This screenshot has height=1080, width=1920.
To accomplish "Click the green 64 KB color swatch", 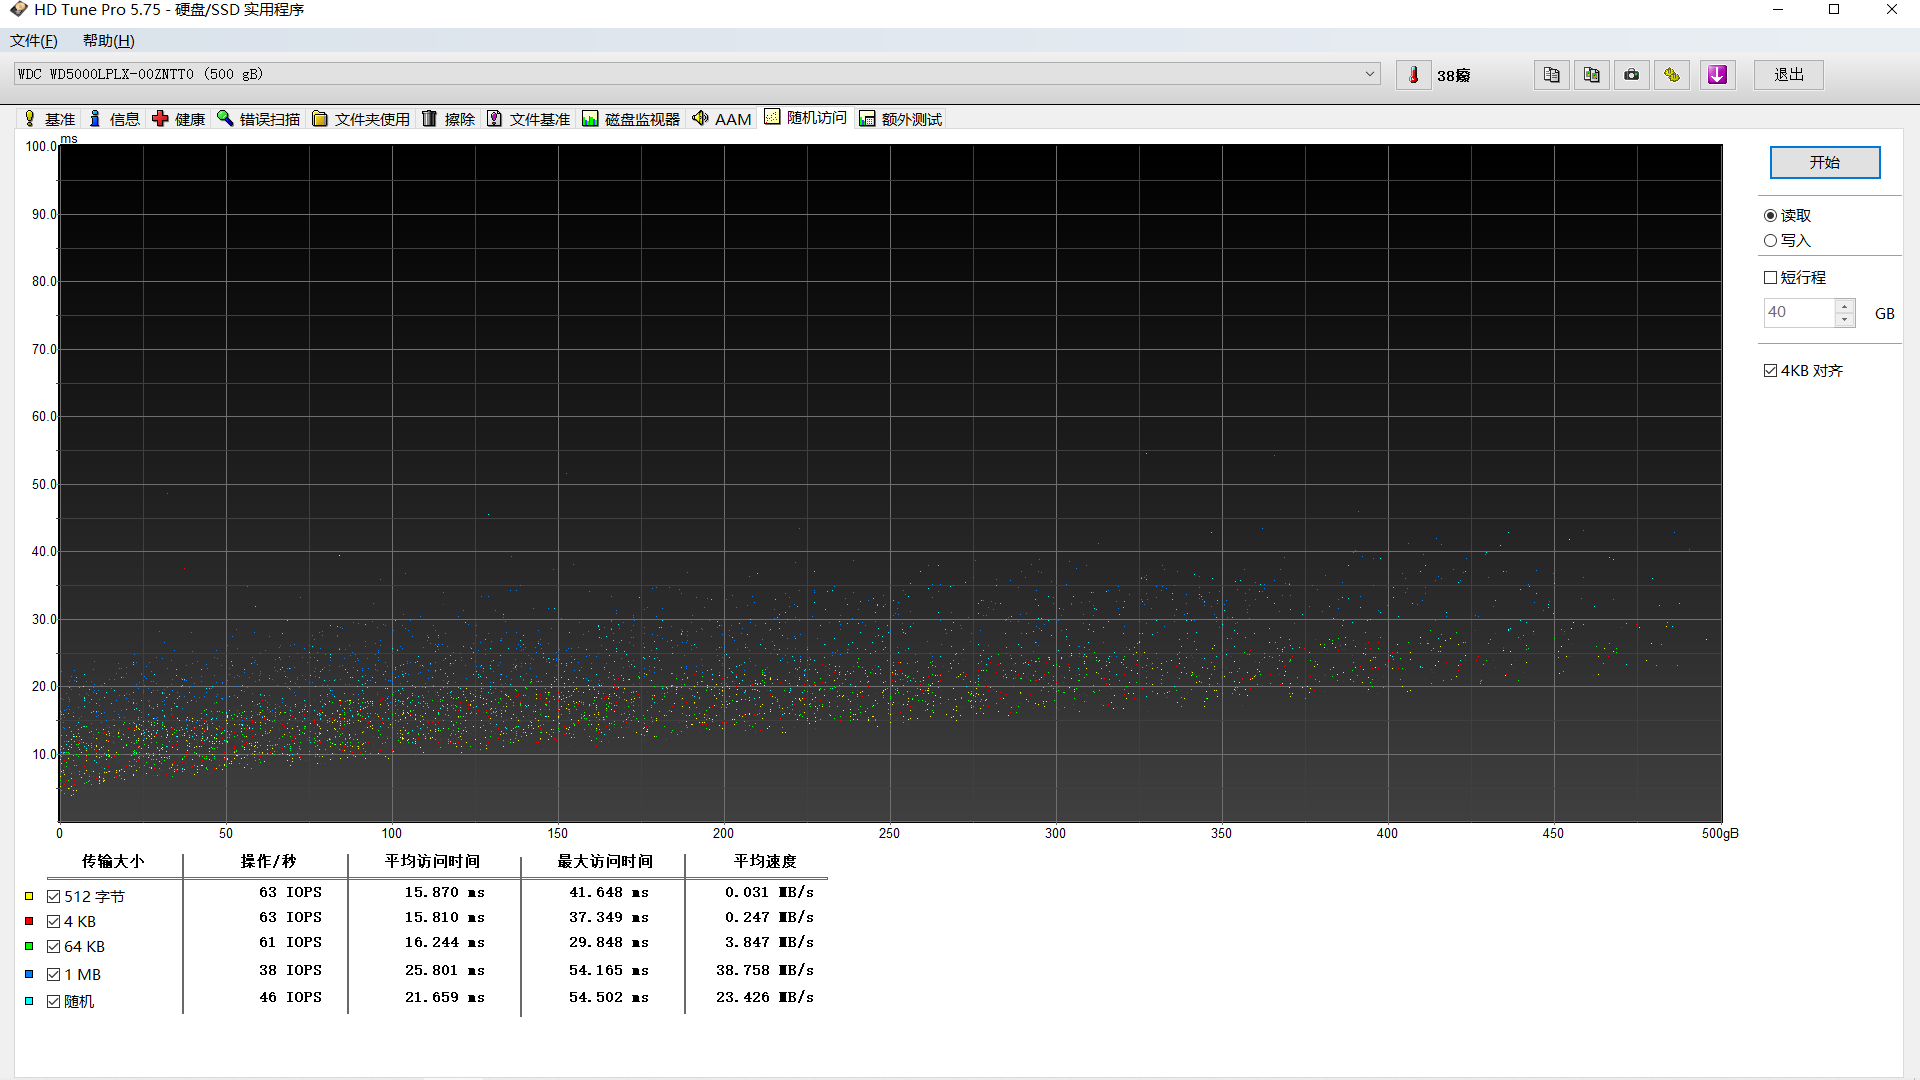I will (x=29, y=947).
